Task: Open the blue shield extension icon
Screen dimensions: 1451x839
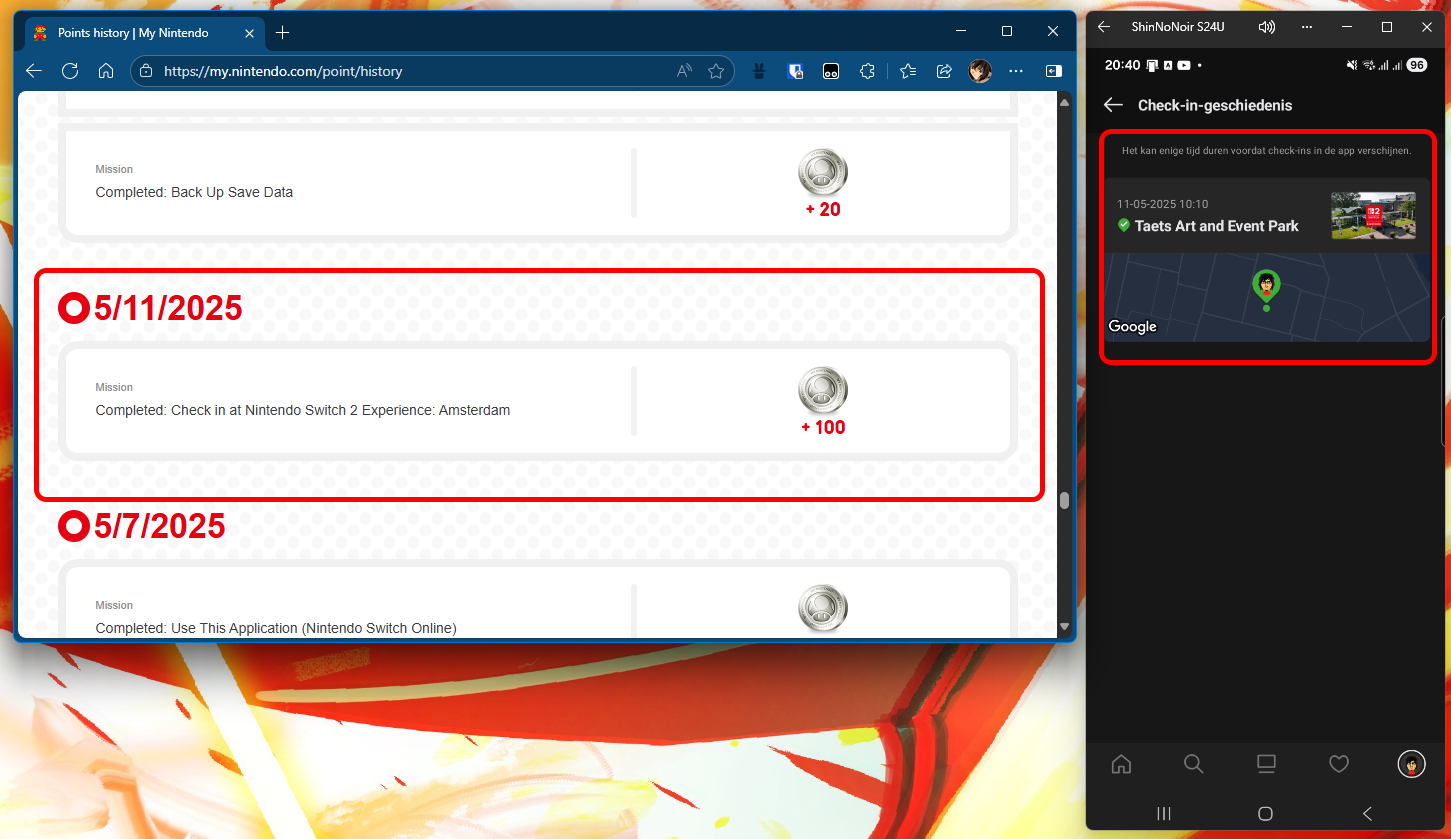Action: 796,71
